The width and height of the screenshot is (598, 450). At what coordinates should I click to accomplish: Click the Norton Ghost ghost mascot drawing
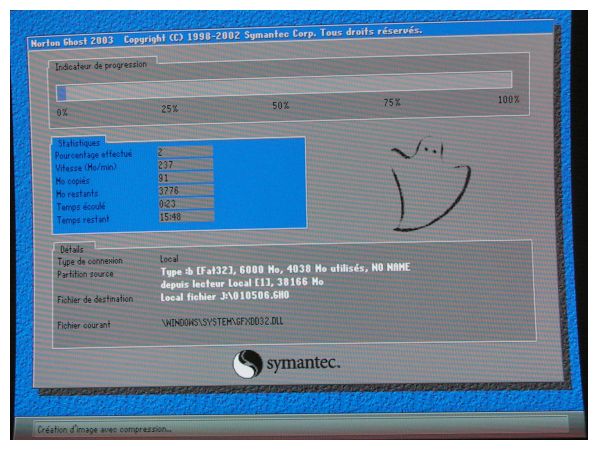point(430,184)
